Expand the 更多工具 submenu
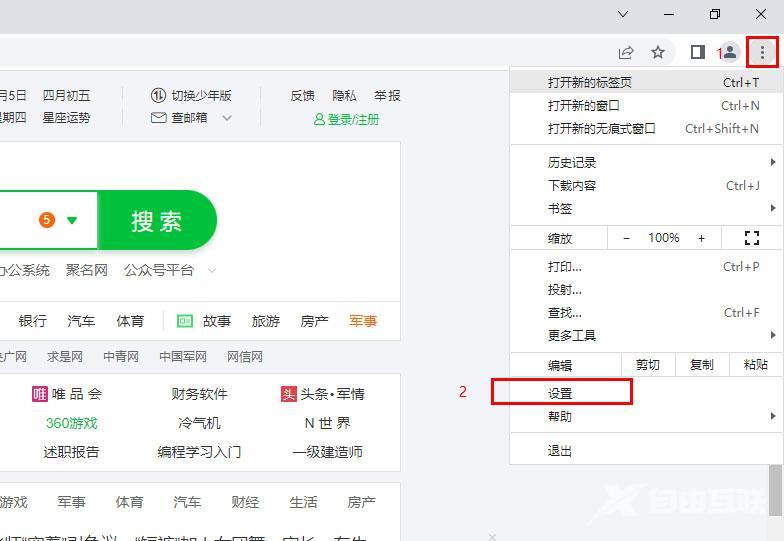The width and height of the screenshot is (784, 541). [x=645, y=336]
